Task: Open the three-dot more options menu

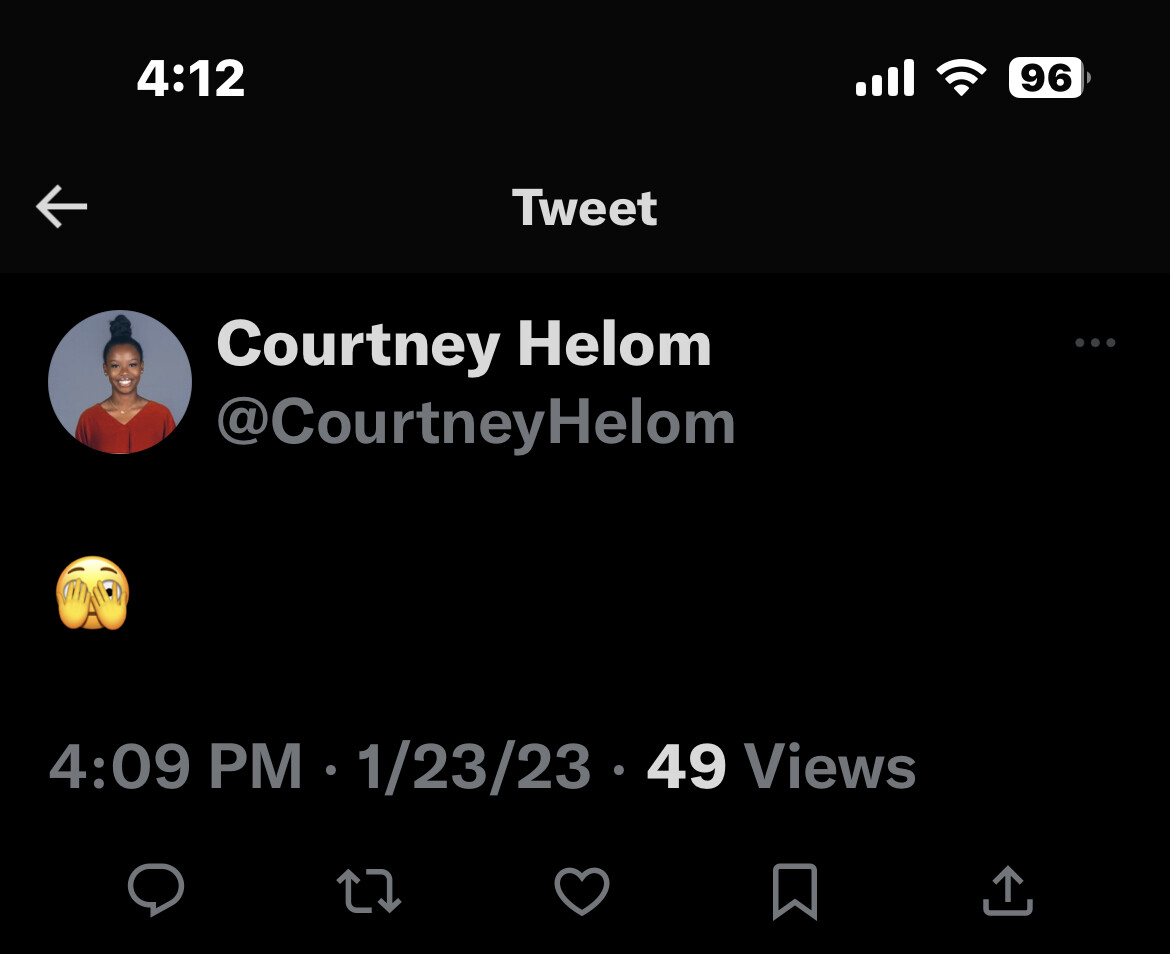Action: tap(1095, 343)
